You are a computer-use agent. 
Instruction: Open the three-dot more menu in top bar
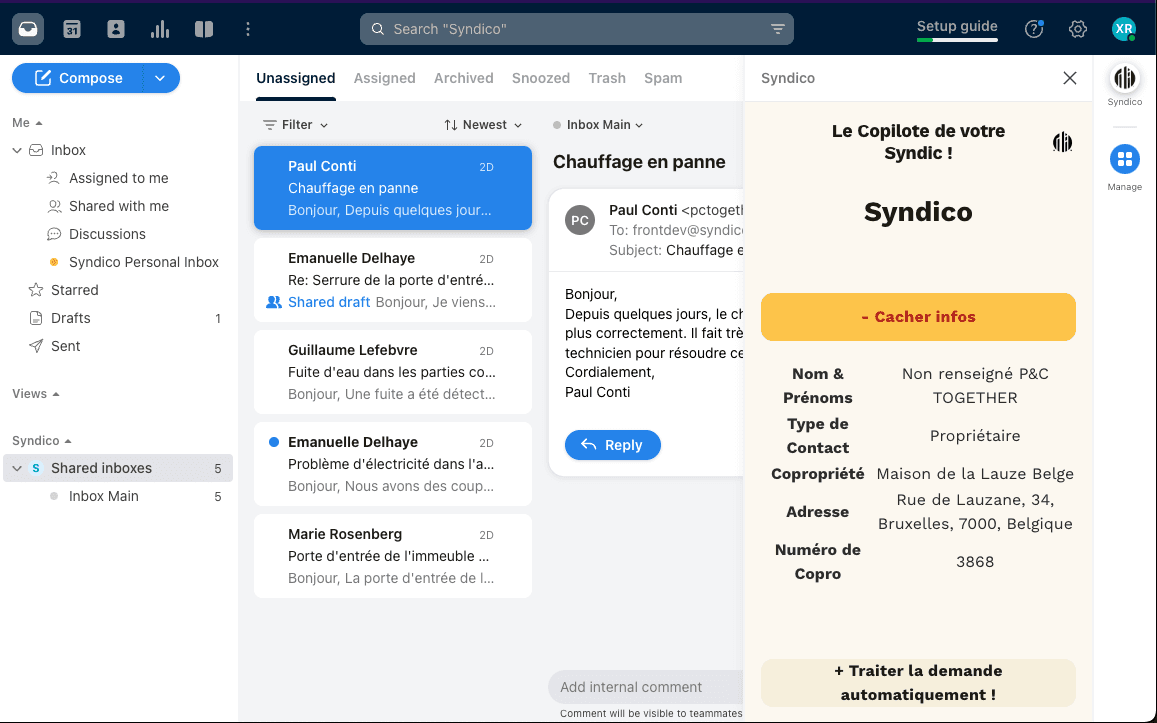pos(248,30)
